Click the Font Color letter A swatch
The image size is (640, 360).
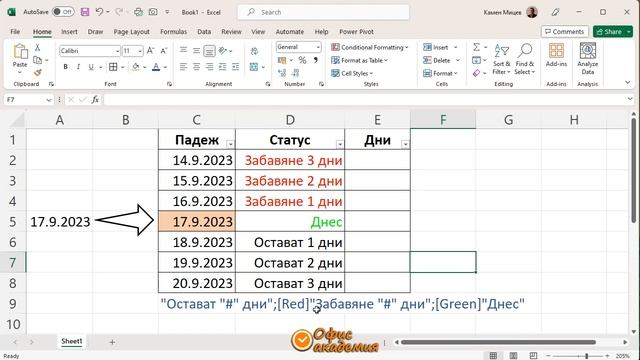(x=156, y=67)
